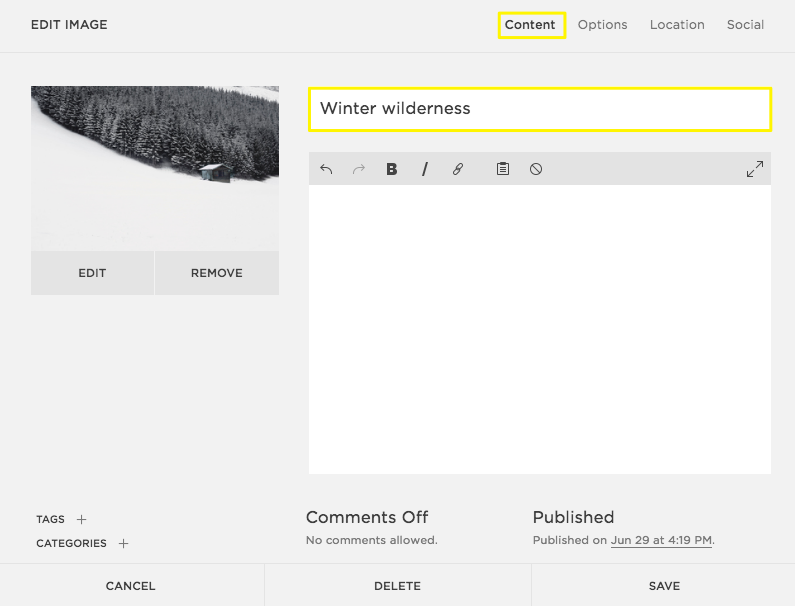Add a category with the plus icon
795x606 pixels.
pyautogui.click(x=123, y=543)
